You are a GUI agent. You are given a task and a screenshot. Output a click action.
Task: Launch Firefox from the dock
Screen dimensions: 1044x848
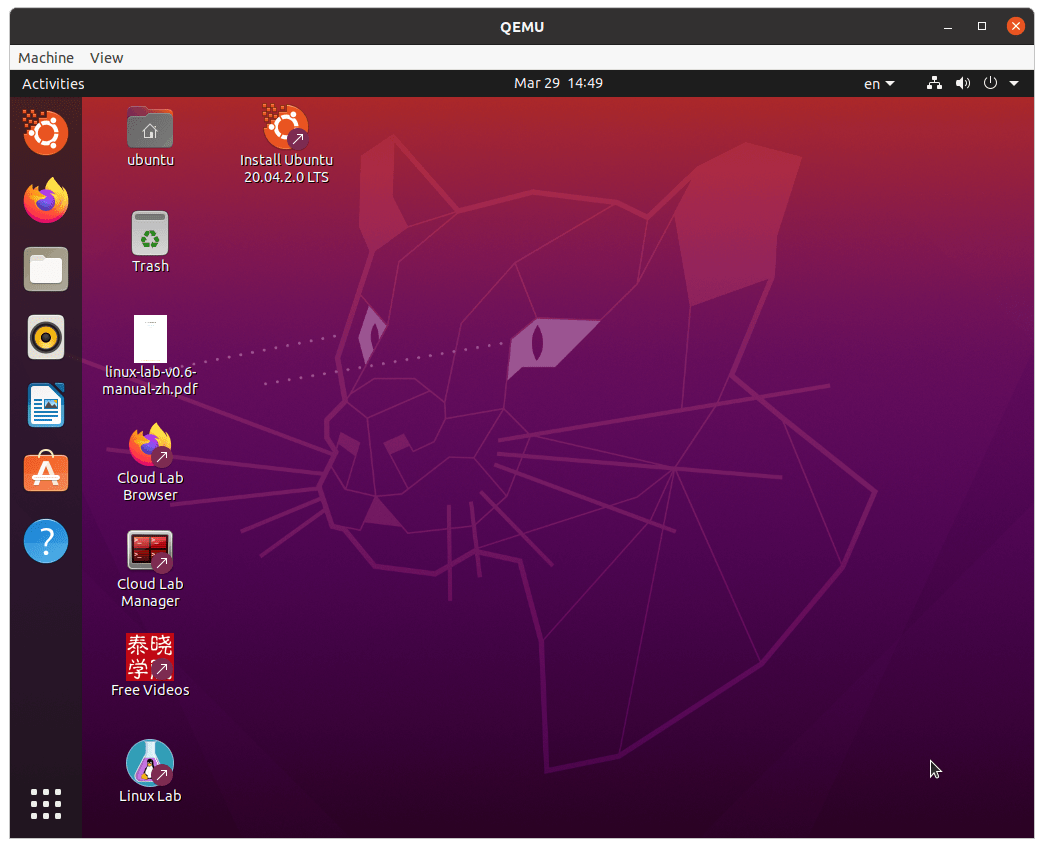coord(45,200)
